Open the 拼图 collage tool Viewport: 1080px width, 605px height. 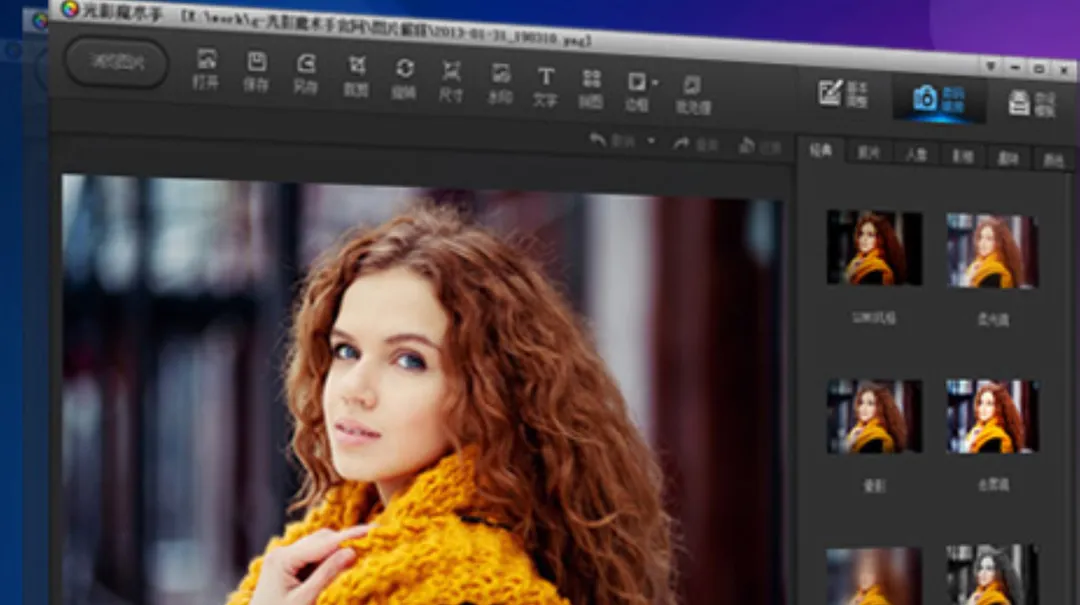tap(591, 89)
